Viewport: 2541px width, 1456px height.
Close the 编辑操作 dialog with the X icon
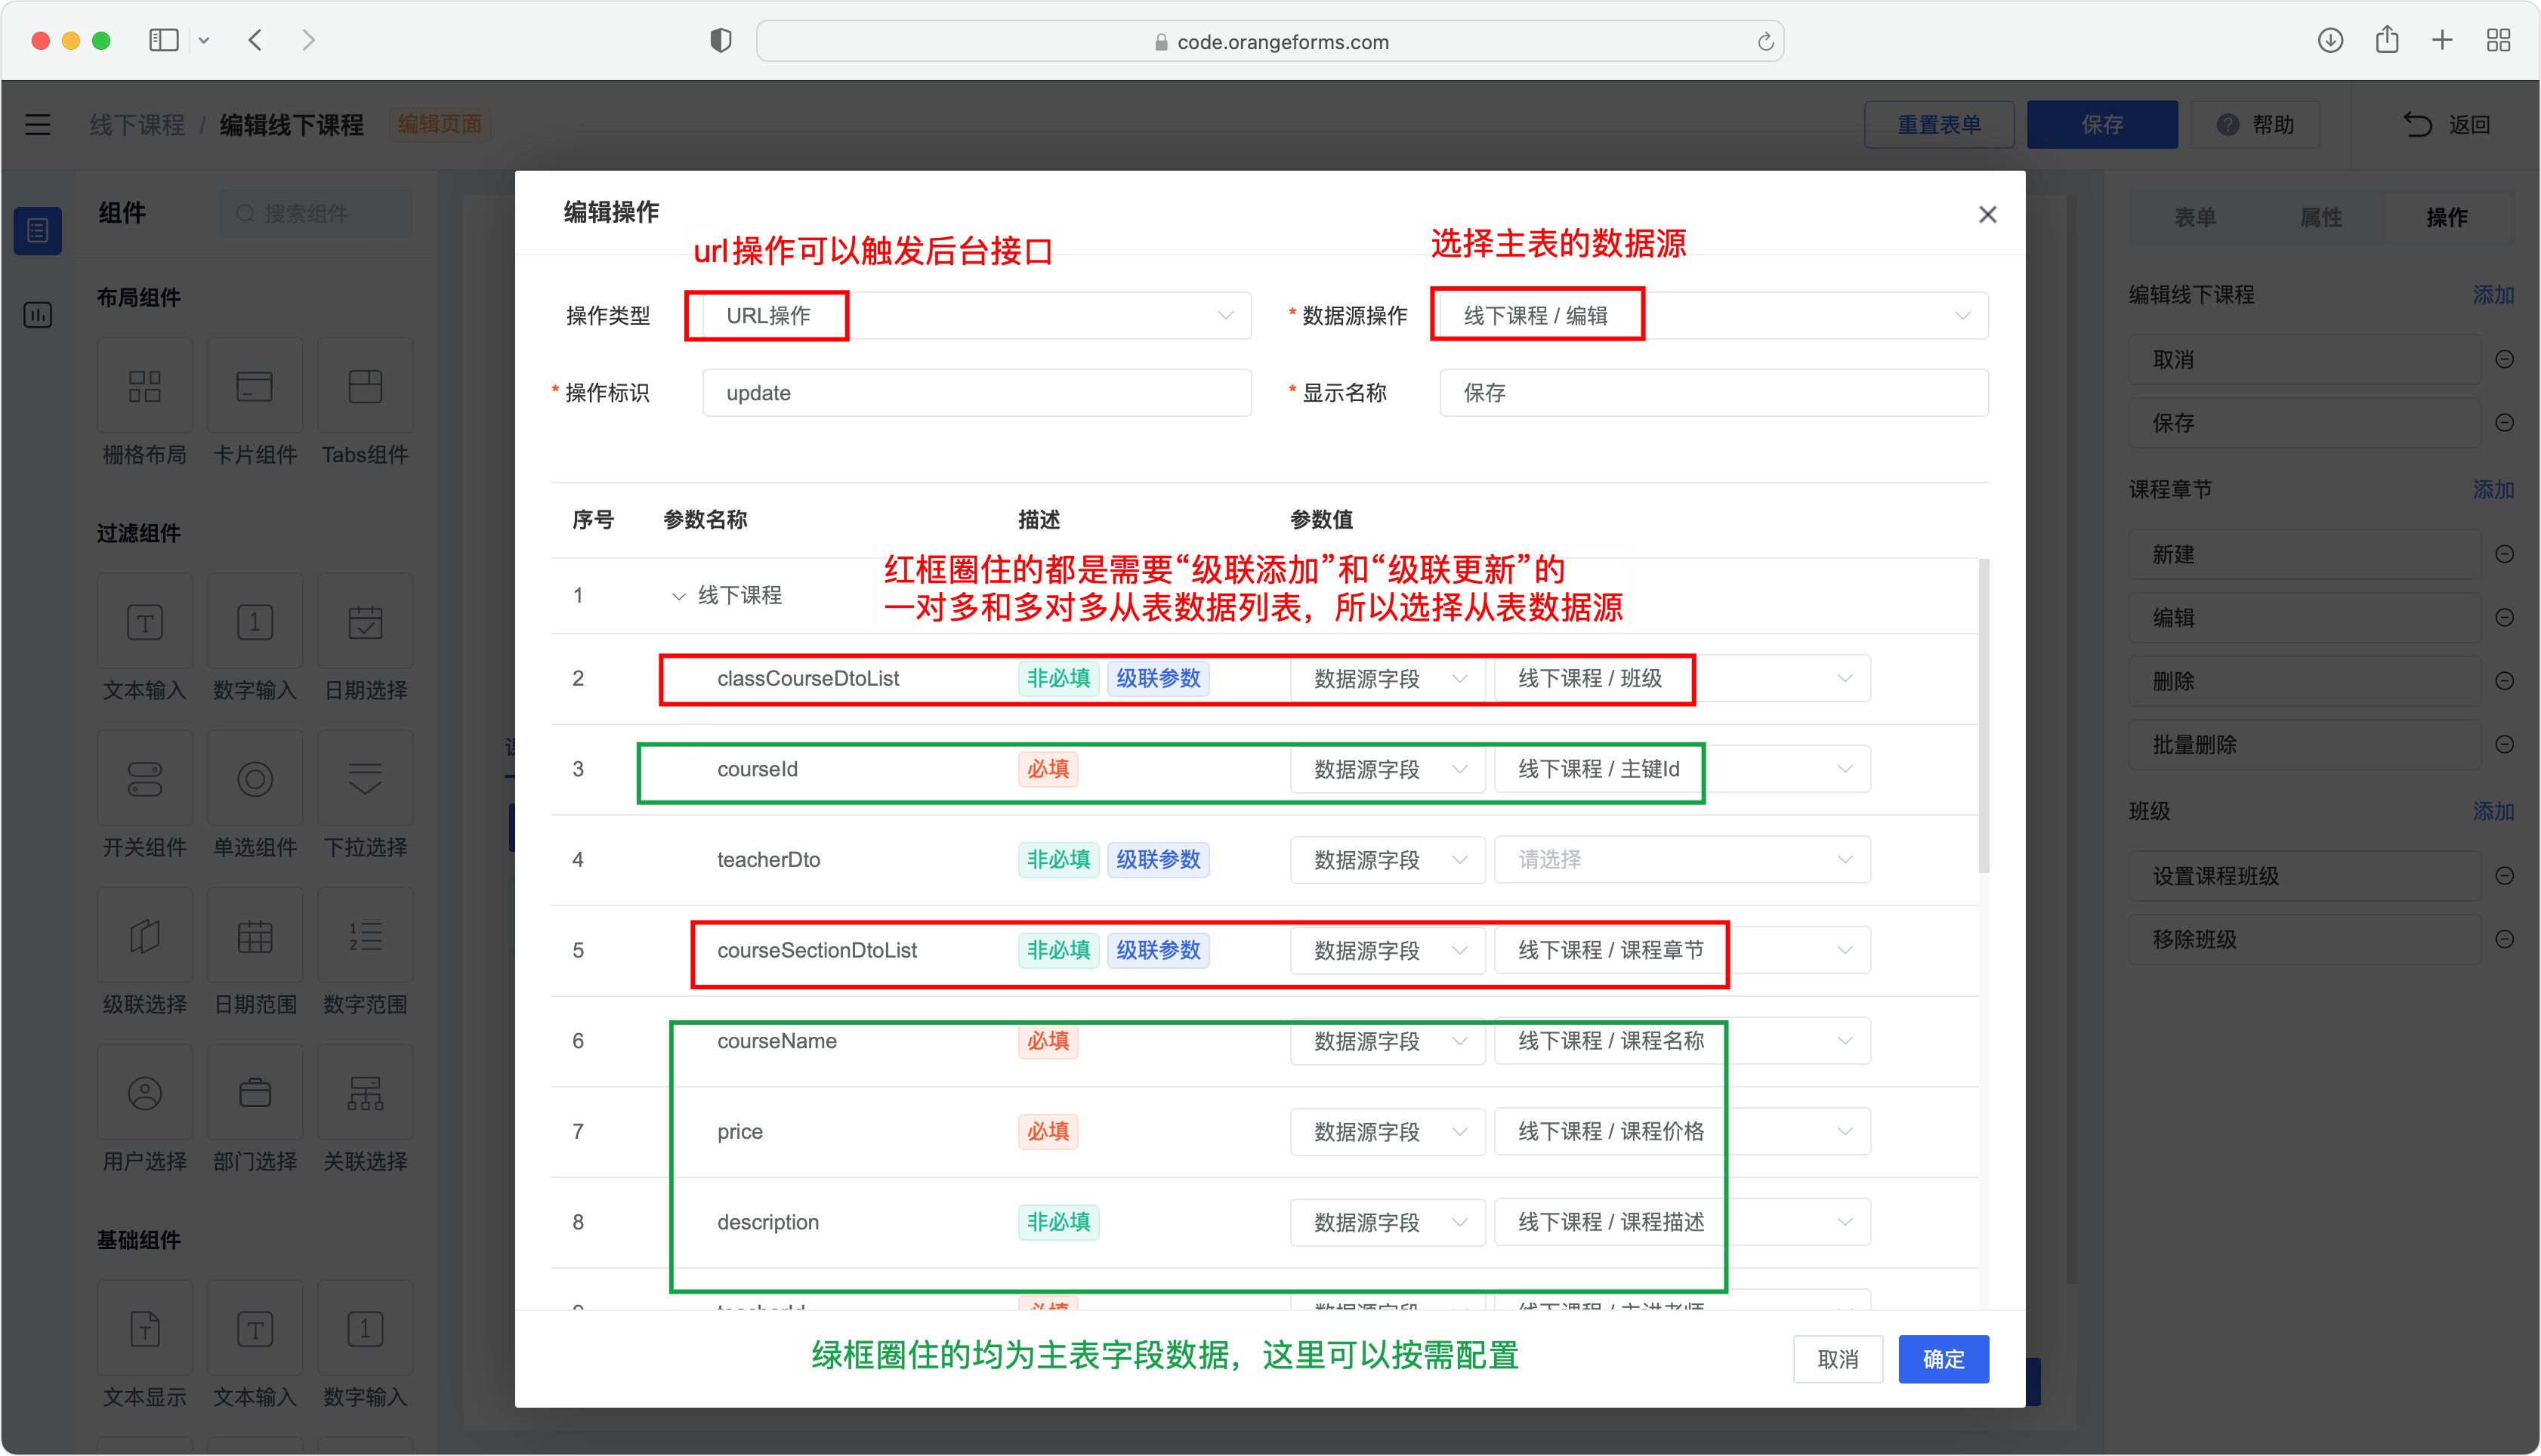click(1987, 215)
